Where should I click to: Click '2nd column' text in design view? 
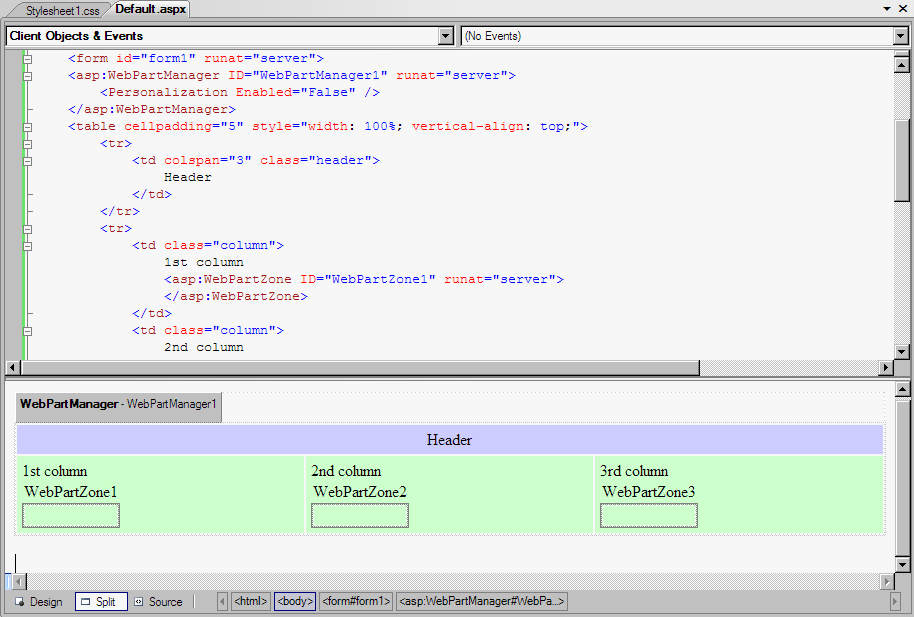tap(346, 471)
